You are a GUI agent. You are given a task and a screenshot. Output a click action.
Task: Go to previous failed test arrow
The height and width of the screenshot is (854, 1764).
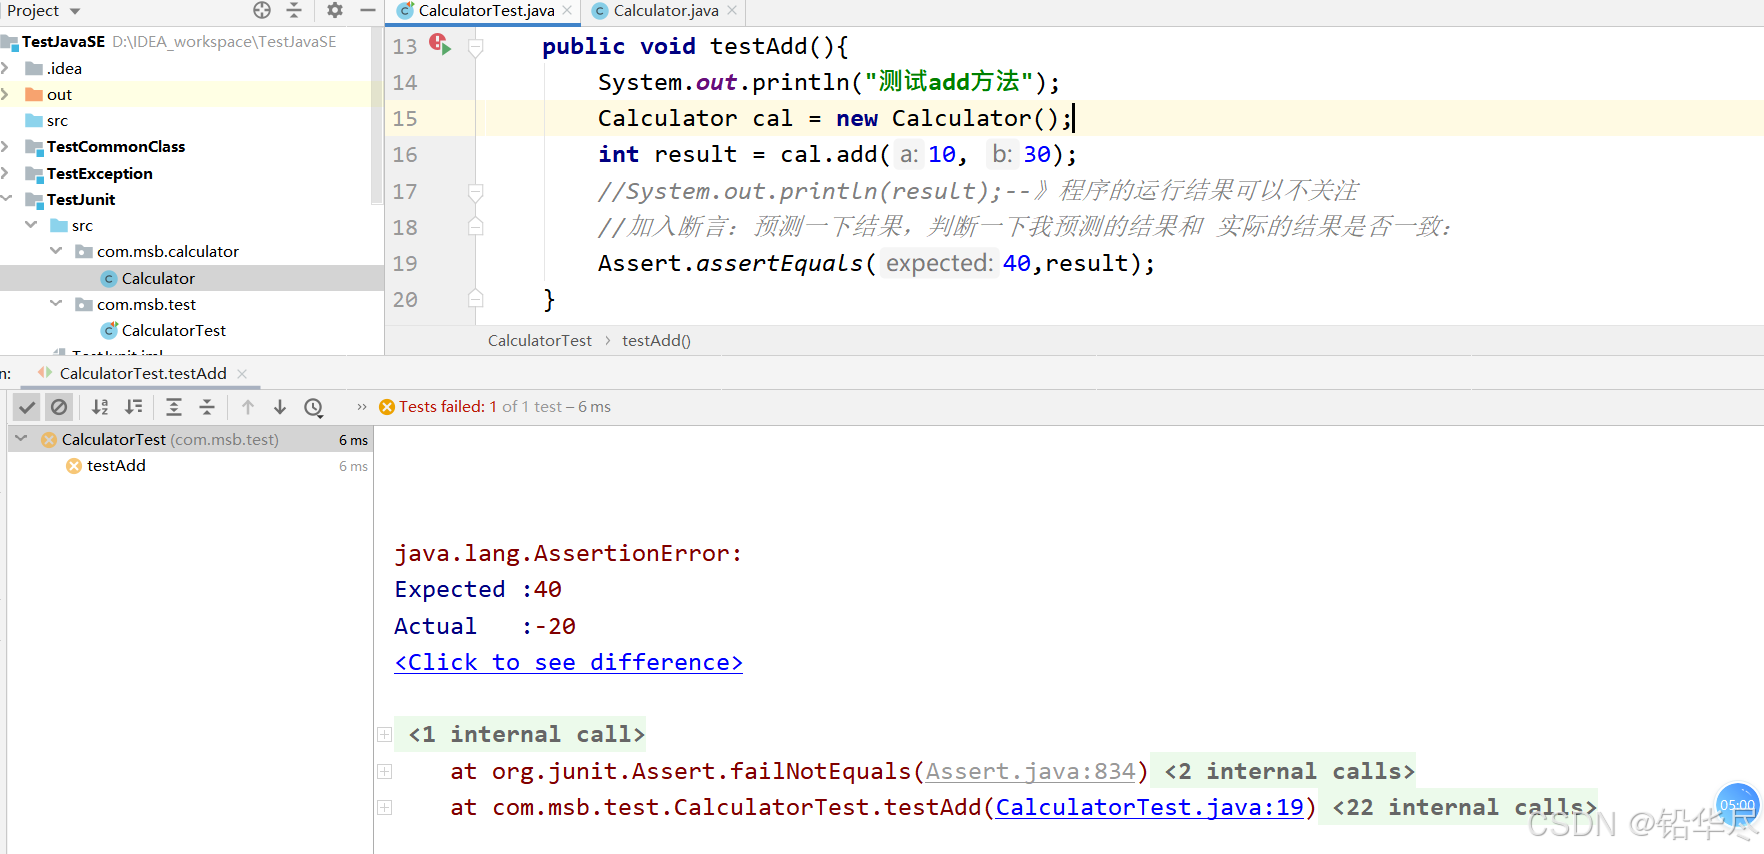click(248, 407)
